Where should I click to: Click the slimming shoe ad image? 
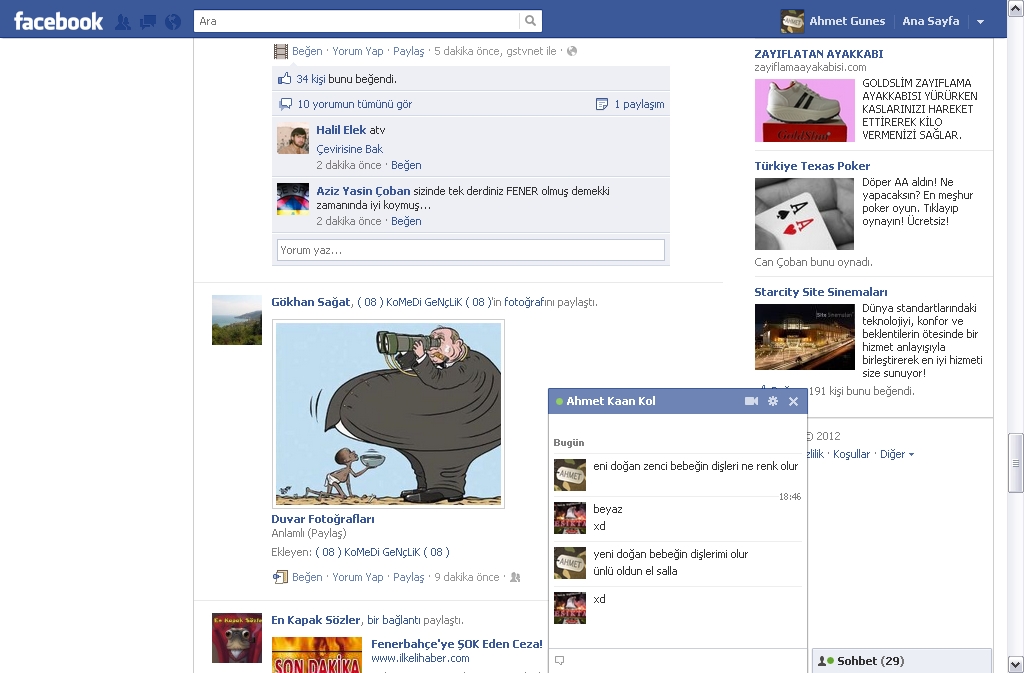pos(805,110)
